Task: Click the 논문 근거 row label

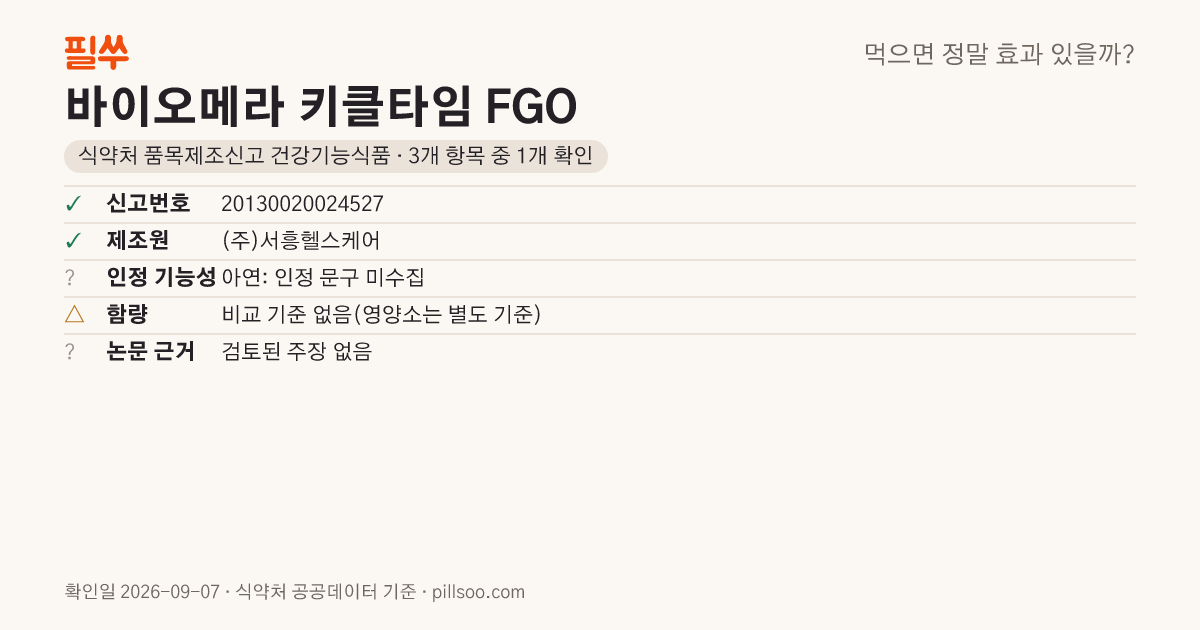Action: (150, 352)
